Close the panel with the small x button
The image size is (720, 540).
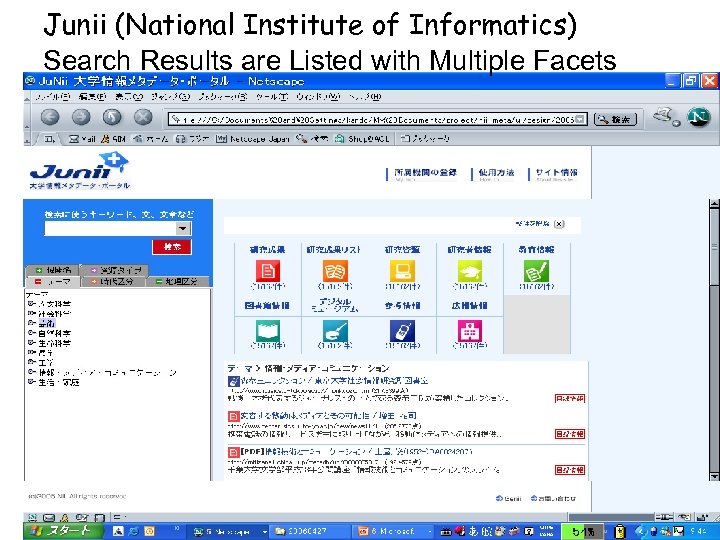[x=559, y=224]
